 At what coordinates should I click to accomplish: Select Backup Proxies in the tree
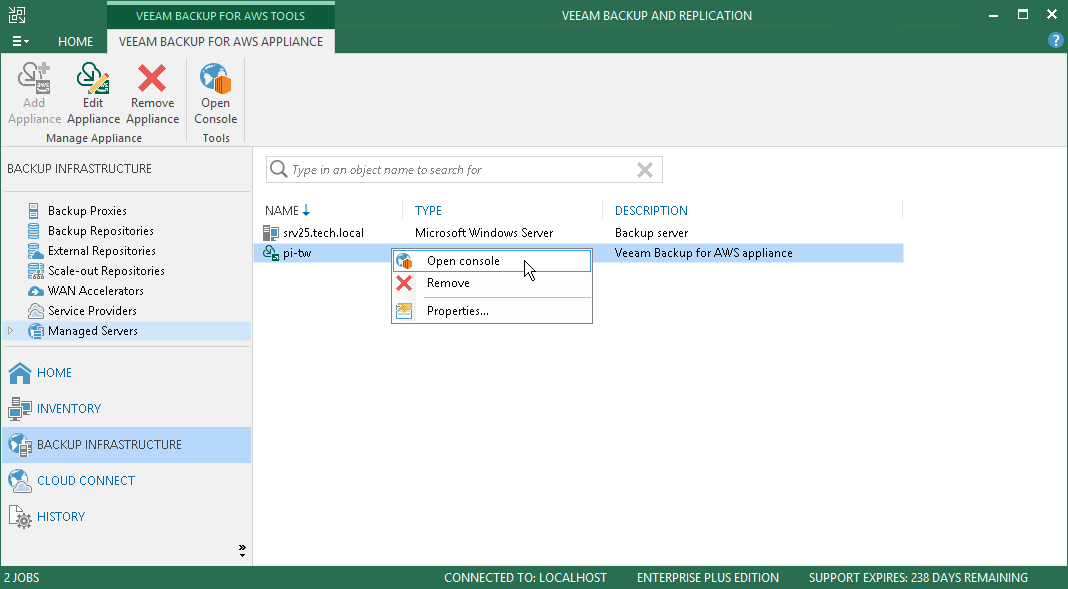(x=87, y=211)
